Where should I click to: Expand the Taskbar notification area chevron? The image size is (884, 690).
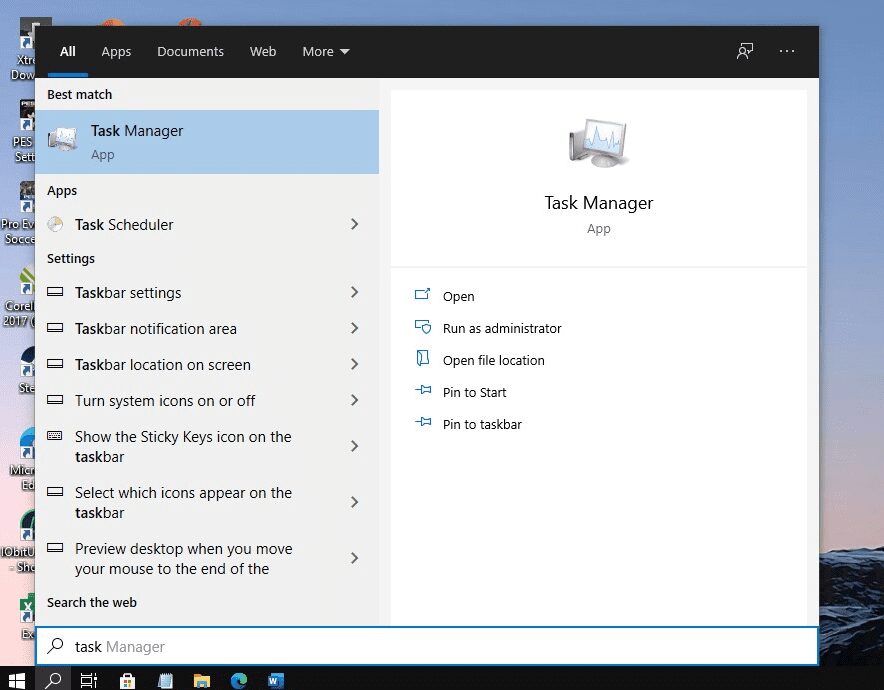tap(355, 328)
